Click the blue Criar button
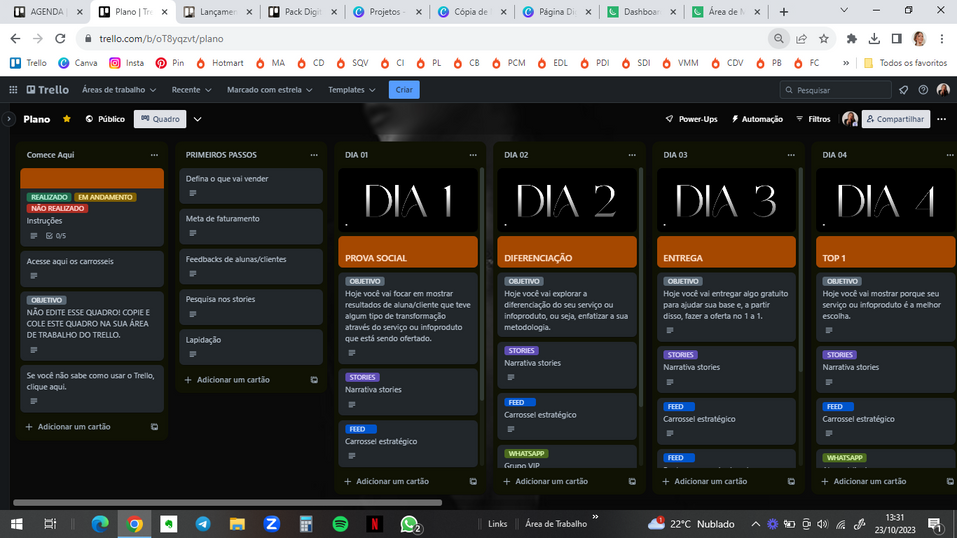 pos(404,90)
